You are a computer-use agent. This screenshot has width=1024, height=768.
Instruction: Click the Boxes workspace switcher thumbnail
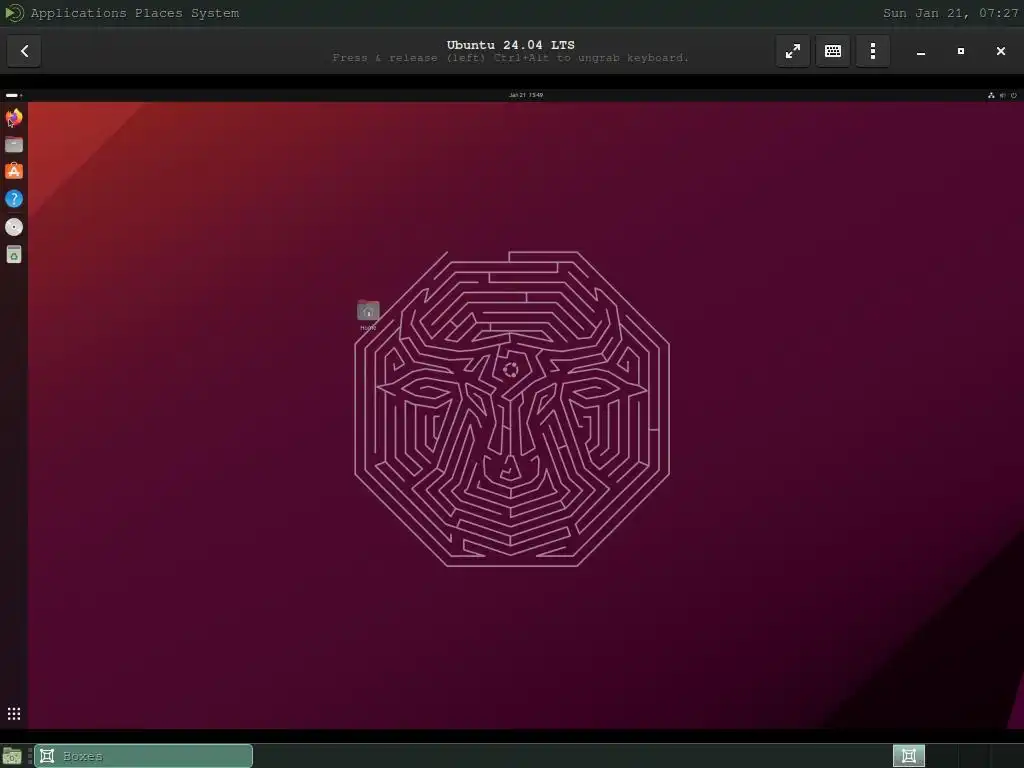point(909,756)
